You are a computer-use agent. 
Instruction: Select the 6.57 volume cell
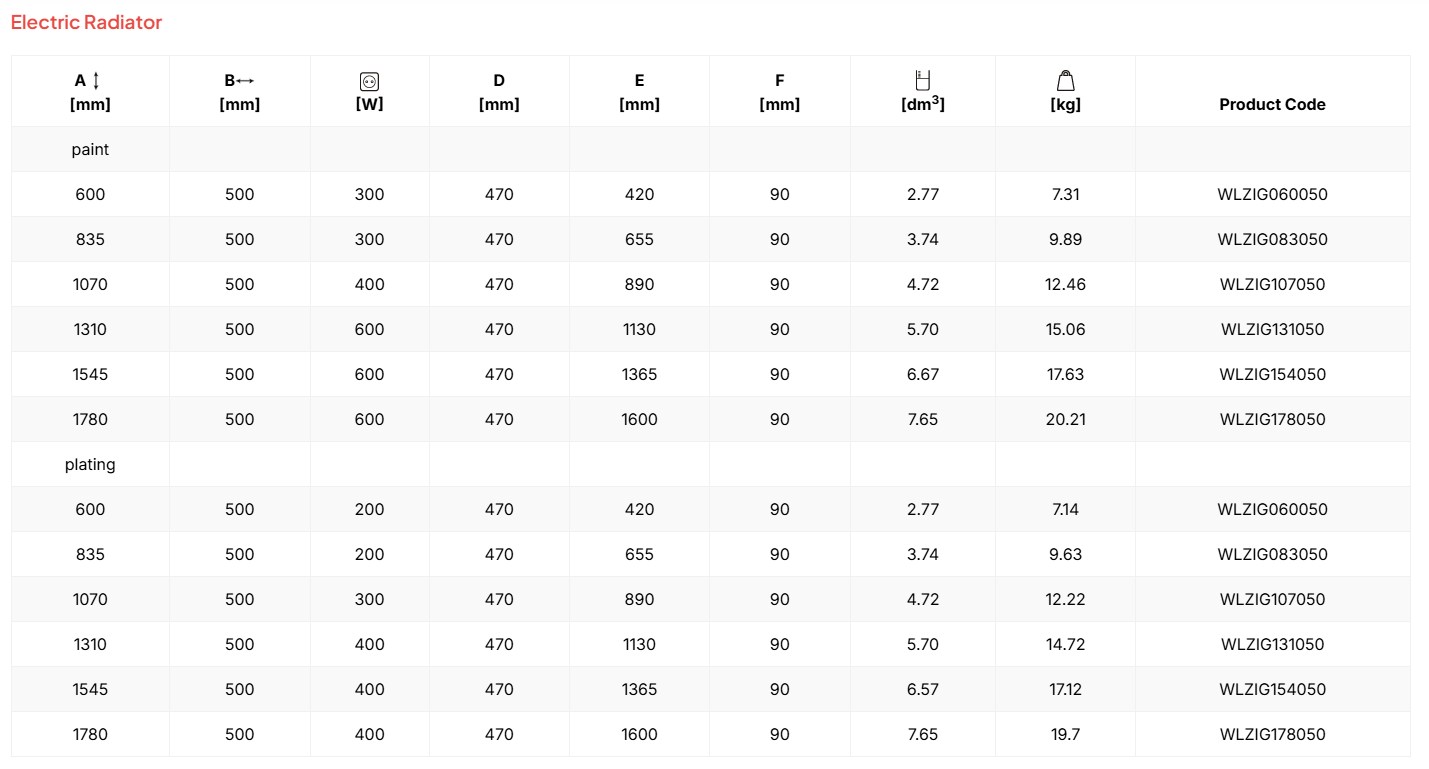coord(923,689)
